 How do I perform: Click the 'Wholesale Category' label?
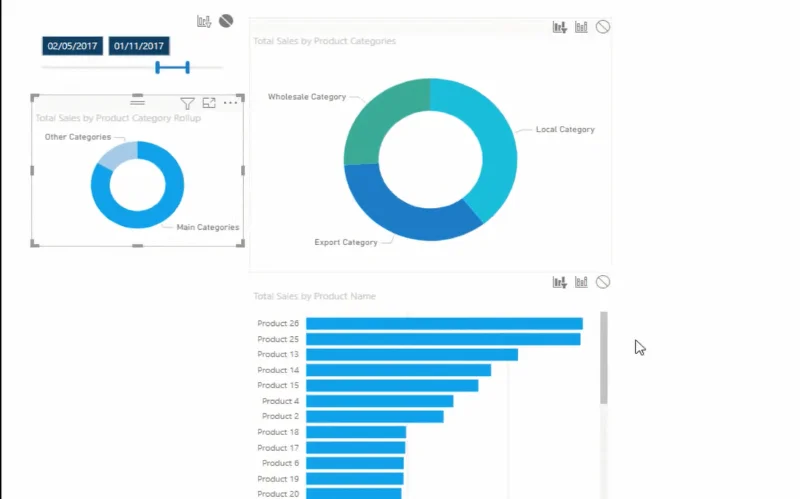coord(307,97)
